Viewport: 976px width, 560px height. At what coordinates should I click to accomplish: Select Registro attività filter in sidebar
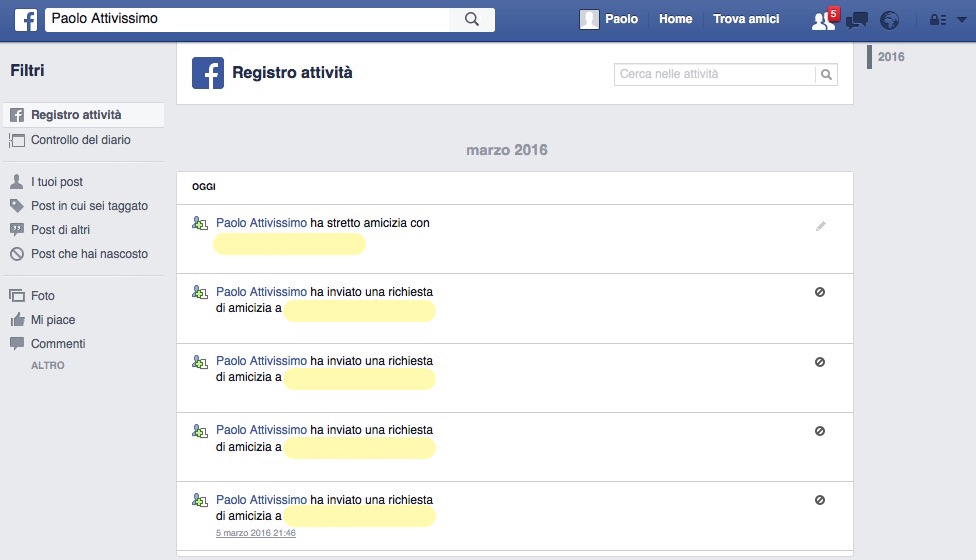coord(83,115)
